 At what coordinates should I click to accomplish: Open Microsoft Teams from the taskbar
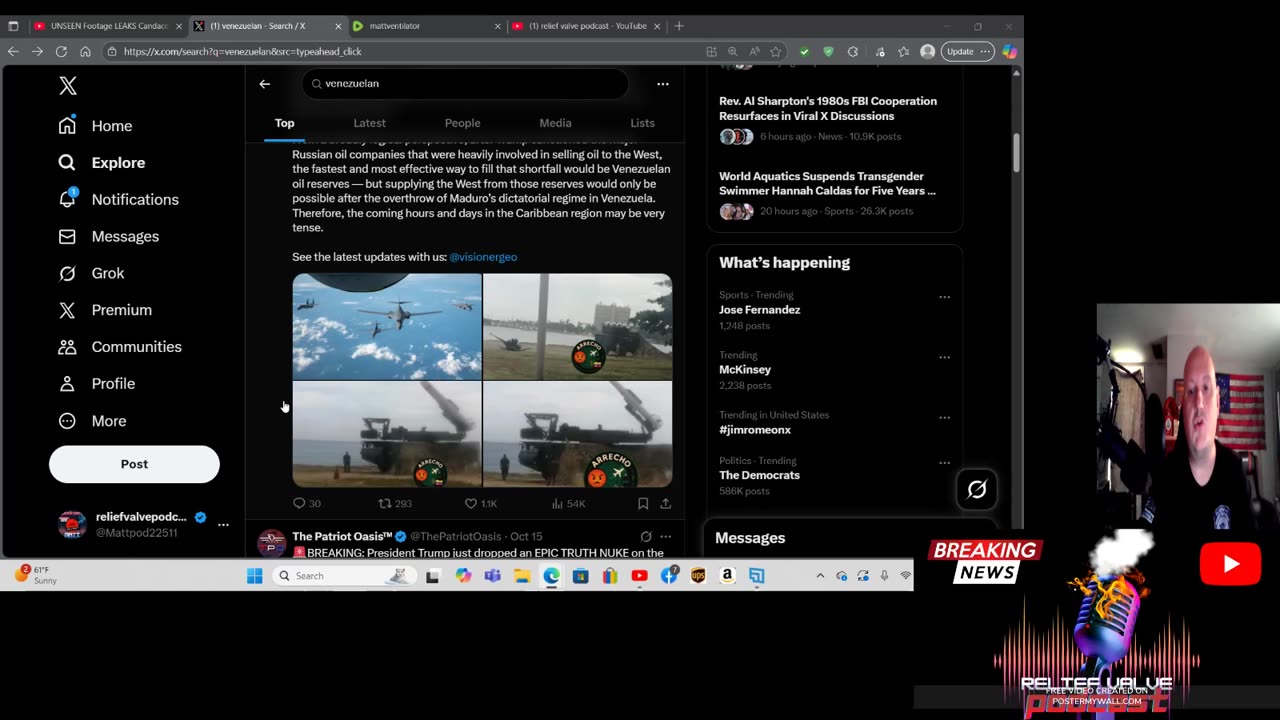tap(492, 575)
